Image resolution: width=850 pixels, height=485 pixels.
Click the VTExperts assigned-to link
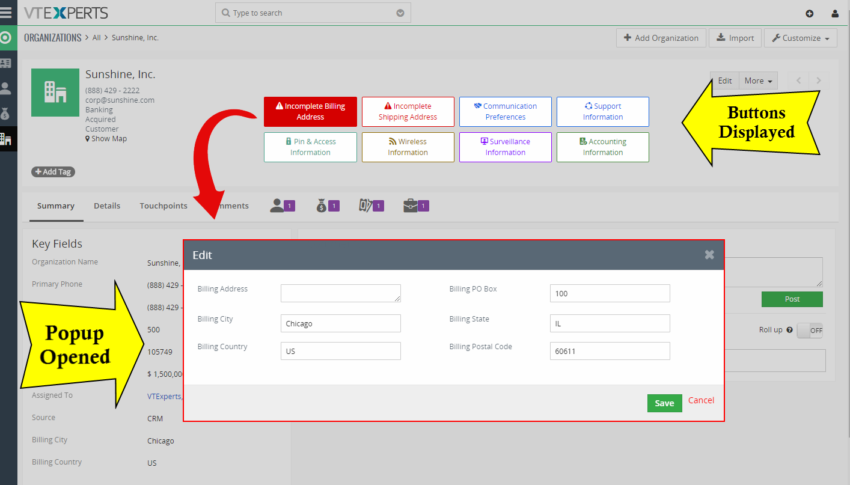(x=164, y=397)
